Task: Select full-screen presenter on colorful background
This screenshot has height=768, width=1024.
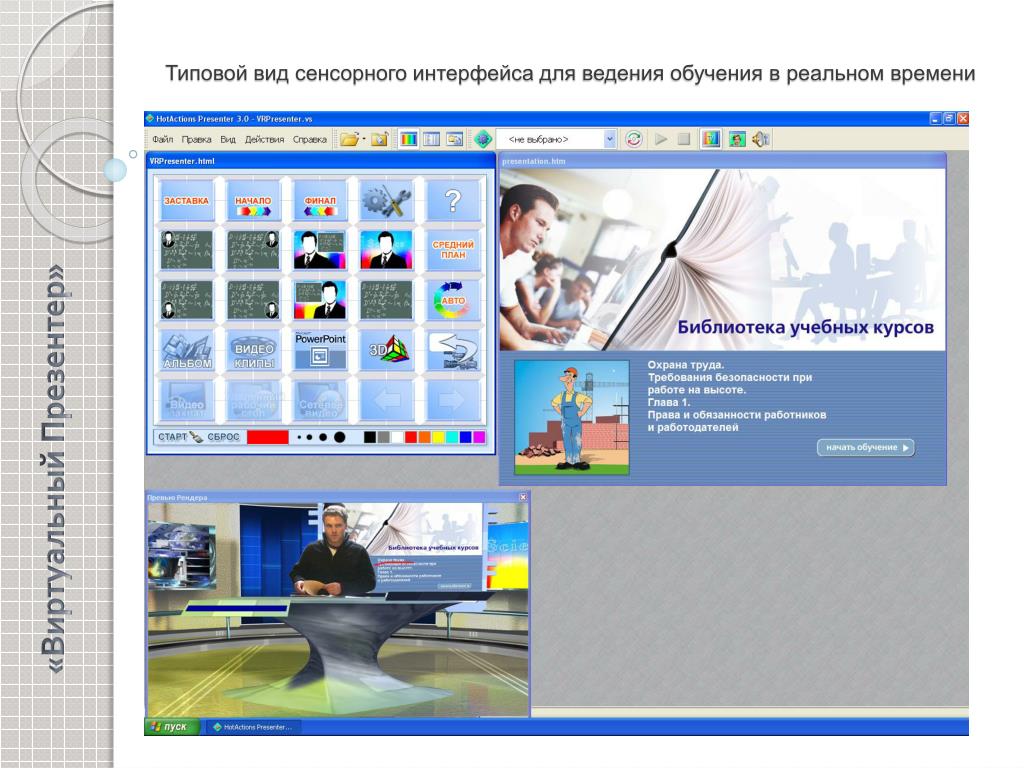Action: [387, 250]
